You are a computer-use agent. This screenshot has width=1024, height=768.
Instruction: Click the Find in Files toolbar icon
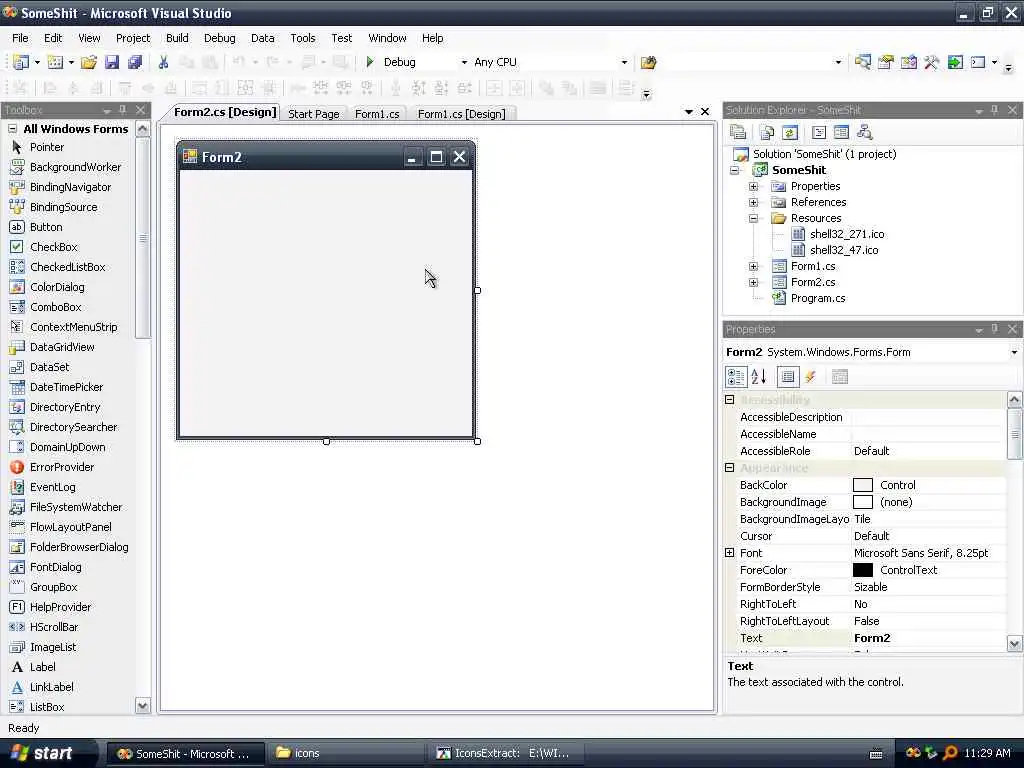648,62
